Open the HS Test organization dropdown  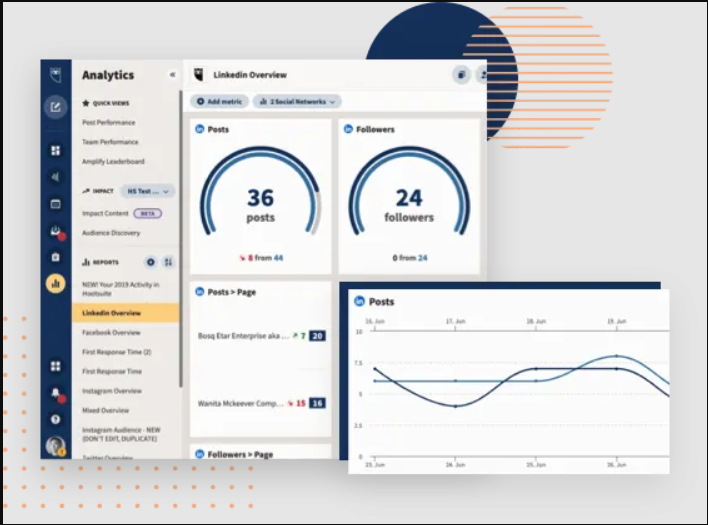[x=148, y=191]
